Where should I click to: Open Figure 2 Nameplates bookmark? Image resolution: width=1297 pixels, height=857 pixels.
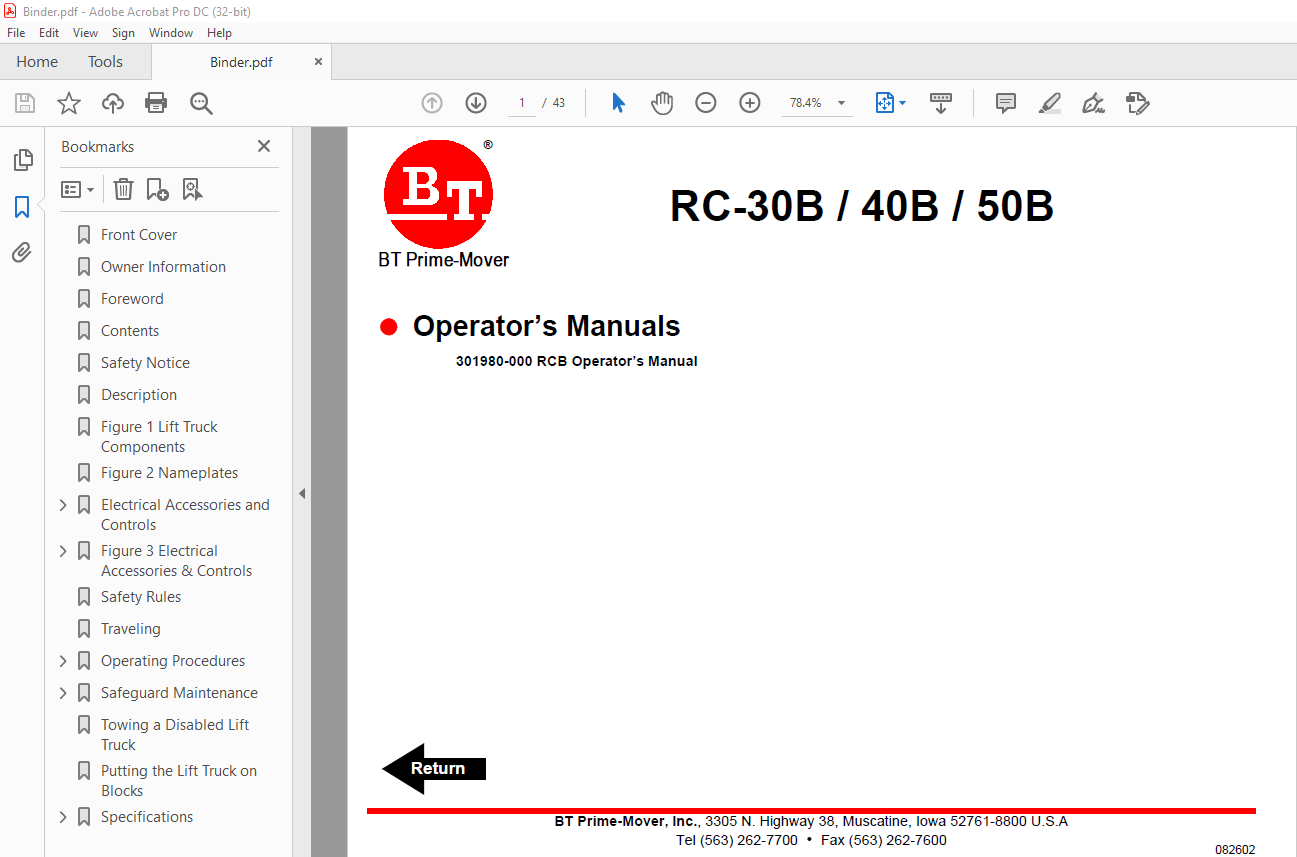click(x=169, y=473)
